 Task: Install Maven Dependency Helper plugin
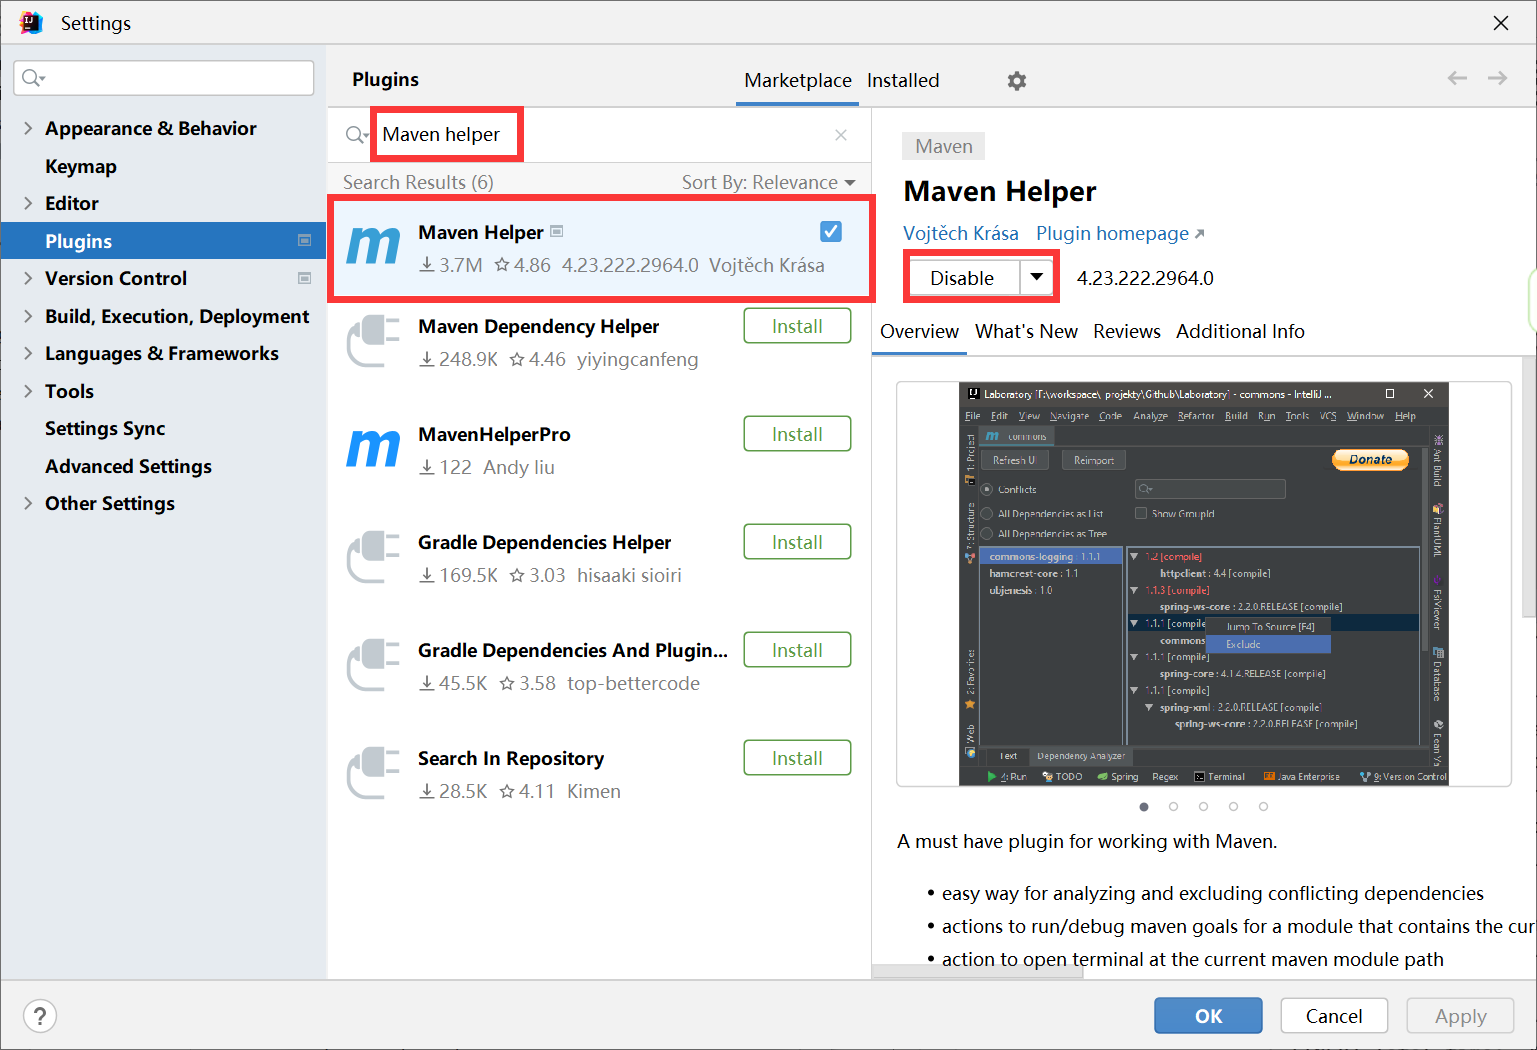797,326
